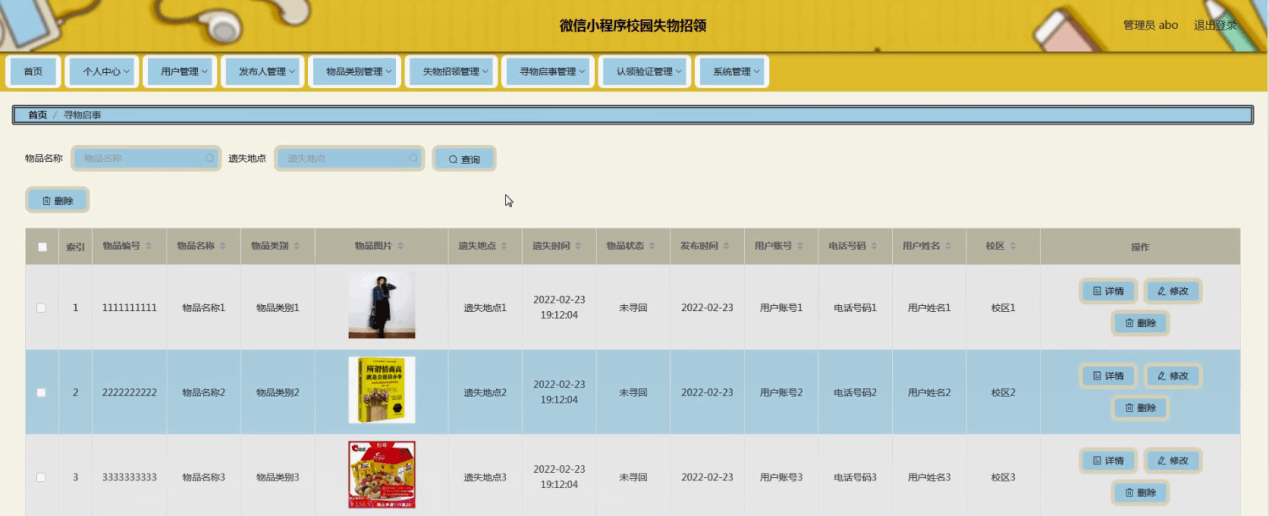Expand the 物品类别管理 menu
This screenshot has height=516, width=1269.
point(354,72)
